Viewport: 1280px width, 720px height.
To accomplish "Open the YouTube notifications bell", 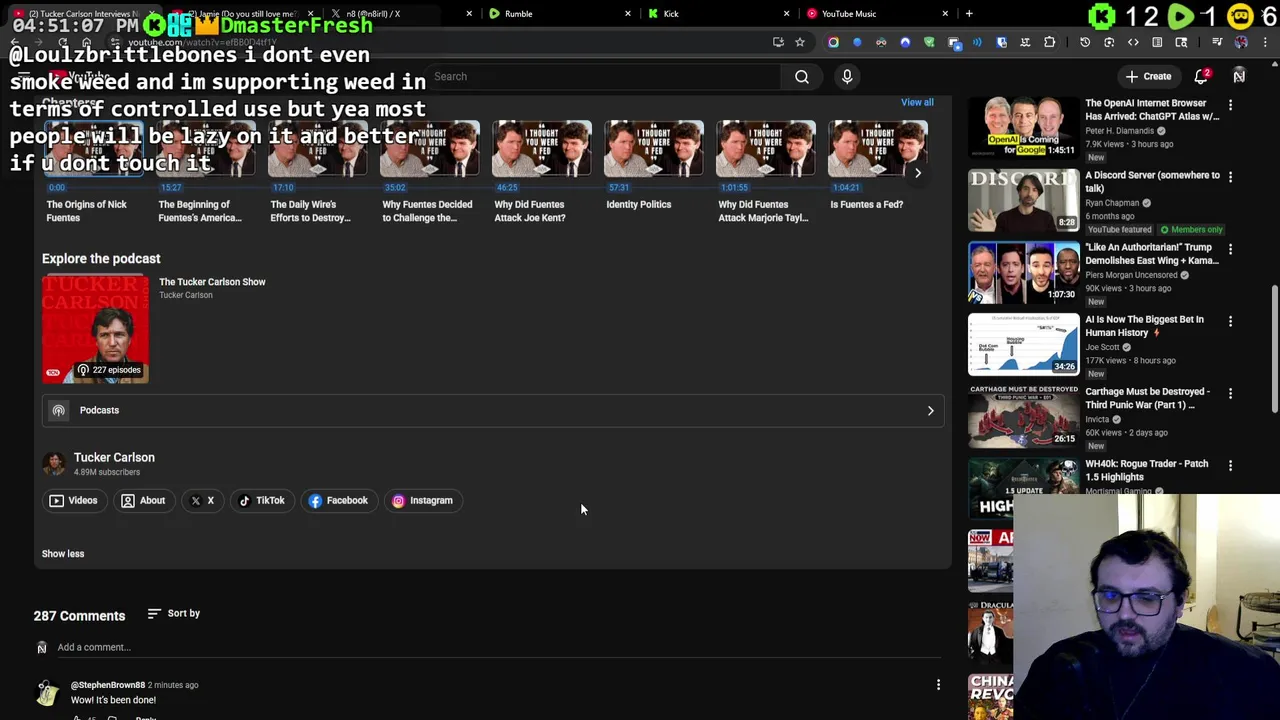I will (1202, 77).
